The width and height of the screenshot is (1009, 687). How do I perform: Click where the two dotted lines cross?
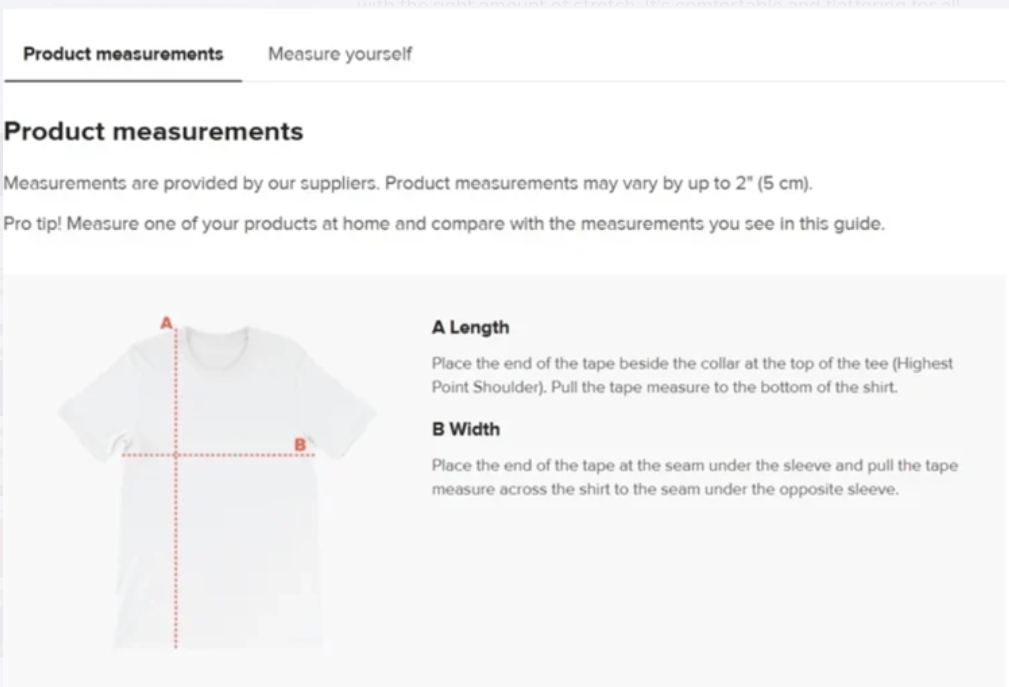(176, 455)
